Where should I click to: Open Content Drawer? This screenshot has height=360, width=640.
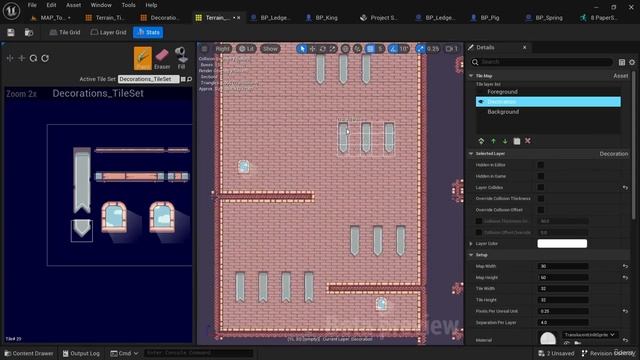tap(29, 353)
